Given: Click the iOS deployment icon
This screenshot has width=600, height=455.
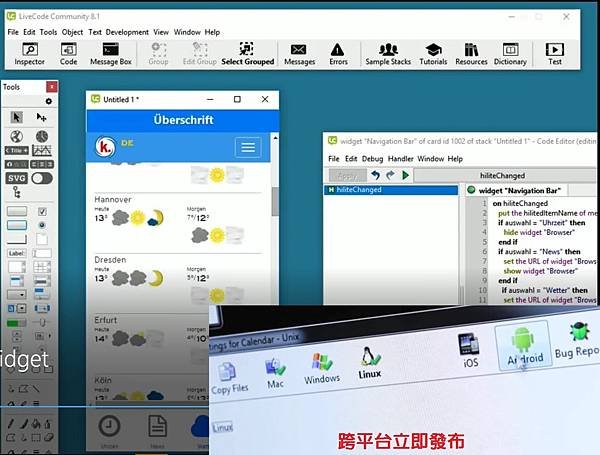Looking at the screenshot, I should 470,350.
